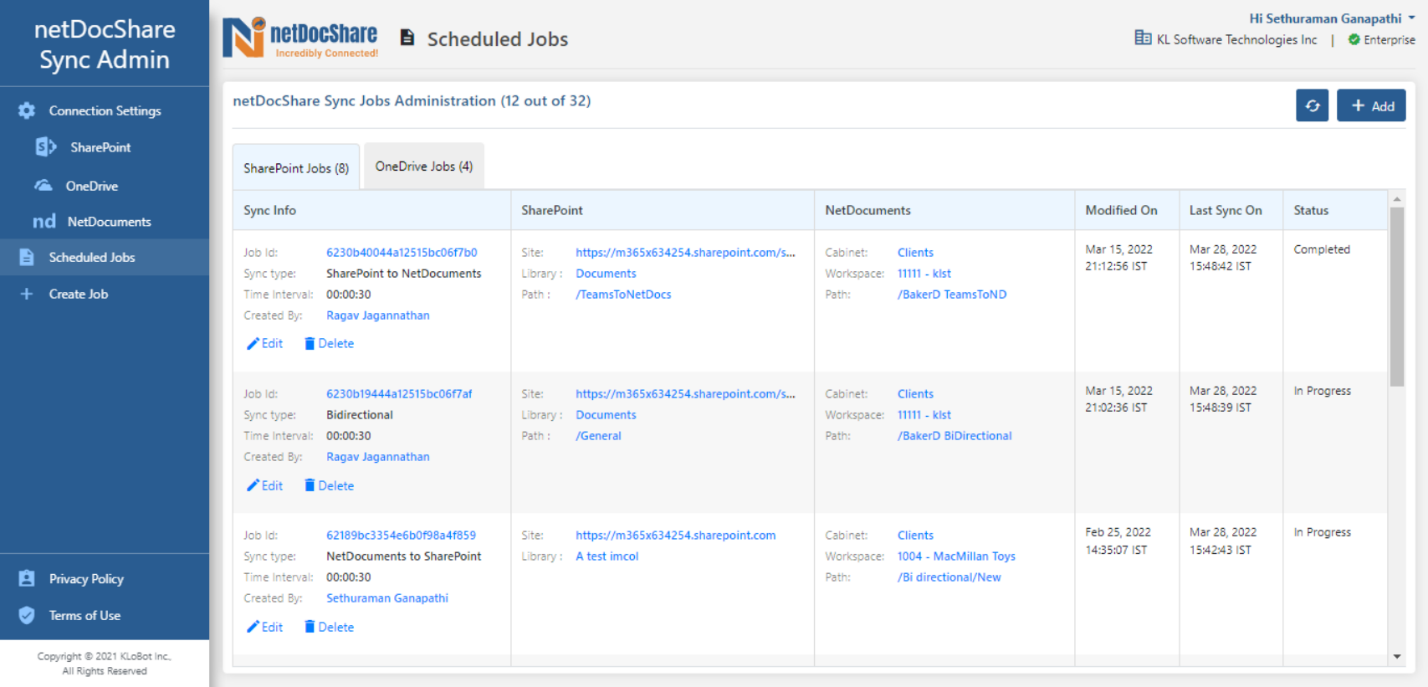Viewport: 1428px width, 687px height.
Task: Click the green Enterprise check icon
Action: [1354, 40]
